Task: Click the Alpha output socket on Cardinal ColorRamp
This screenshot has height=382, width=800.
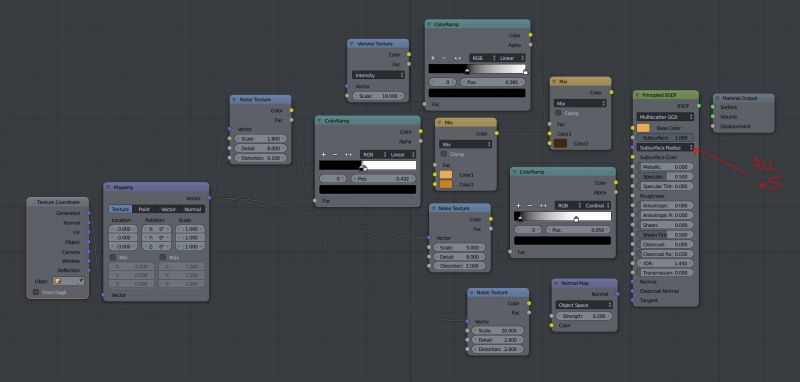Action: pyautogui.click(x=616, y=192)
